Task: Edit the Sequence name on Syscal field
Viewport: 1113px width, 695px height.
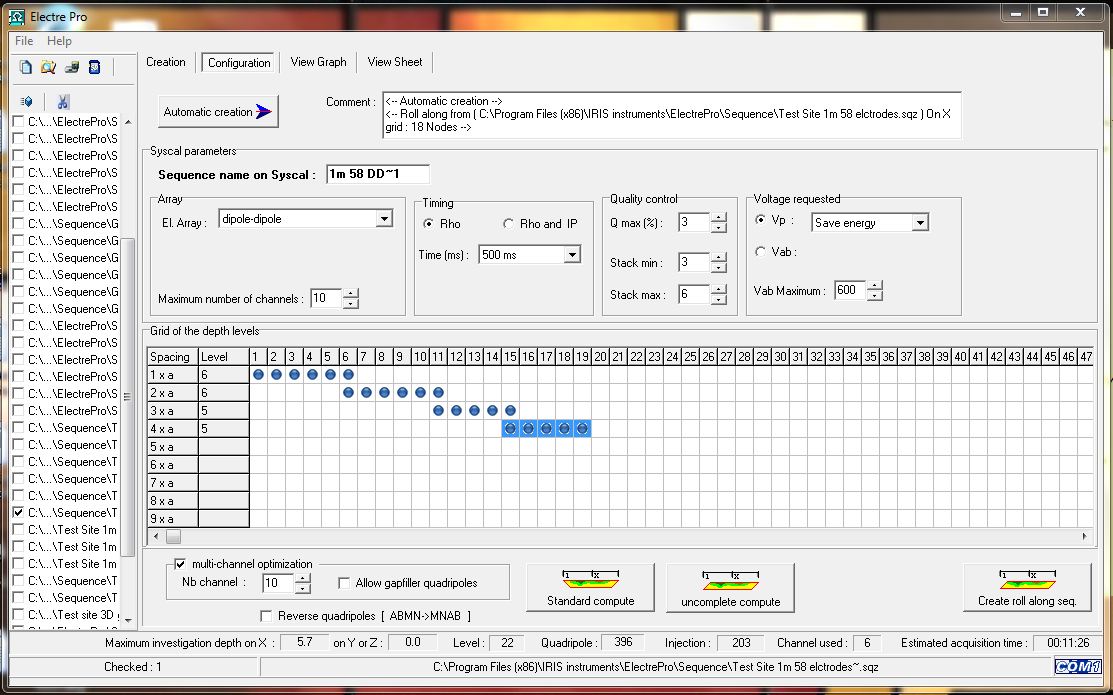Action: tap(378, 173)
